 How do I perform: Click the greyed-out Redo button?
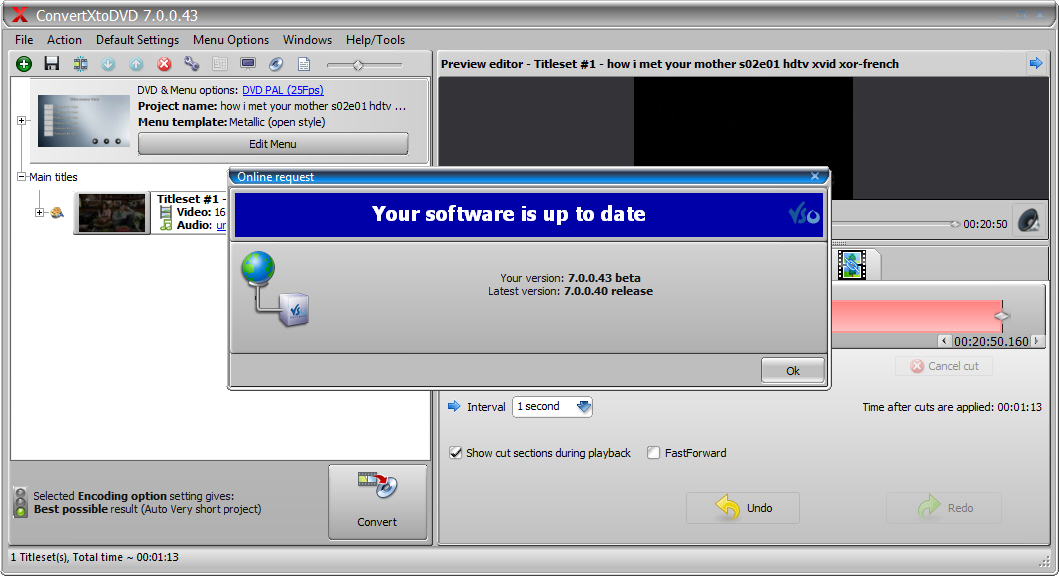coord(944,508)
